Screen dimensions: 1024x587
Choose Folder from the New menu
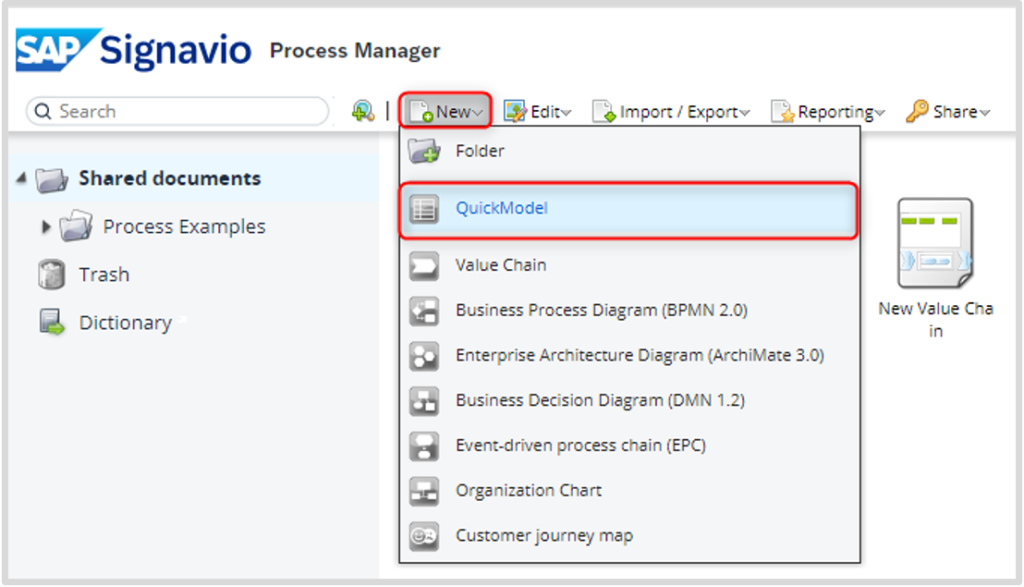coord(630,151)
